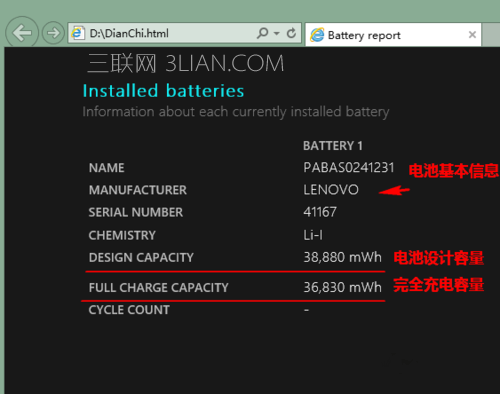Click the 41167 serial value
The width and height of the screenshot is (500, 394).
[320, 212]
